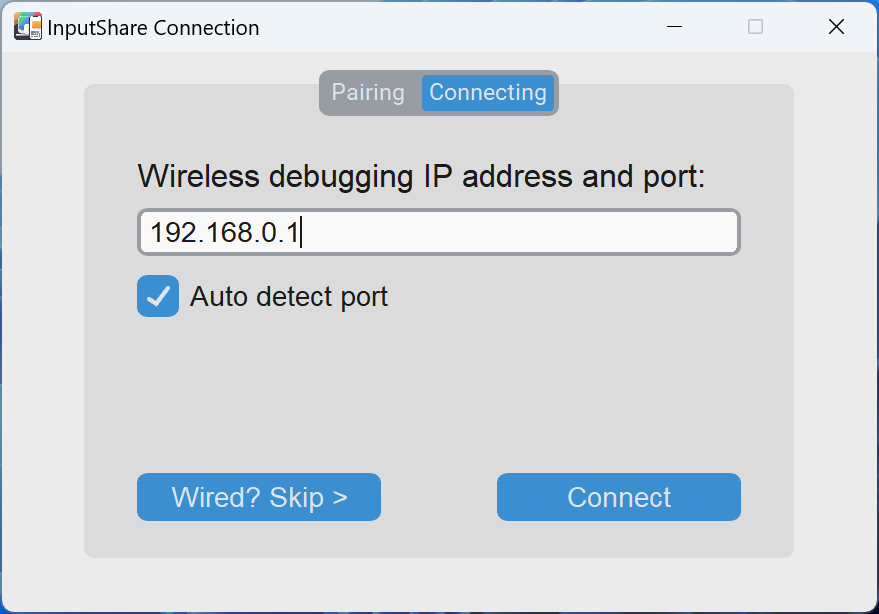
Task: Click the ">" arrow on Wired? Skip
Action: (x=339, y=497)
